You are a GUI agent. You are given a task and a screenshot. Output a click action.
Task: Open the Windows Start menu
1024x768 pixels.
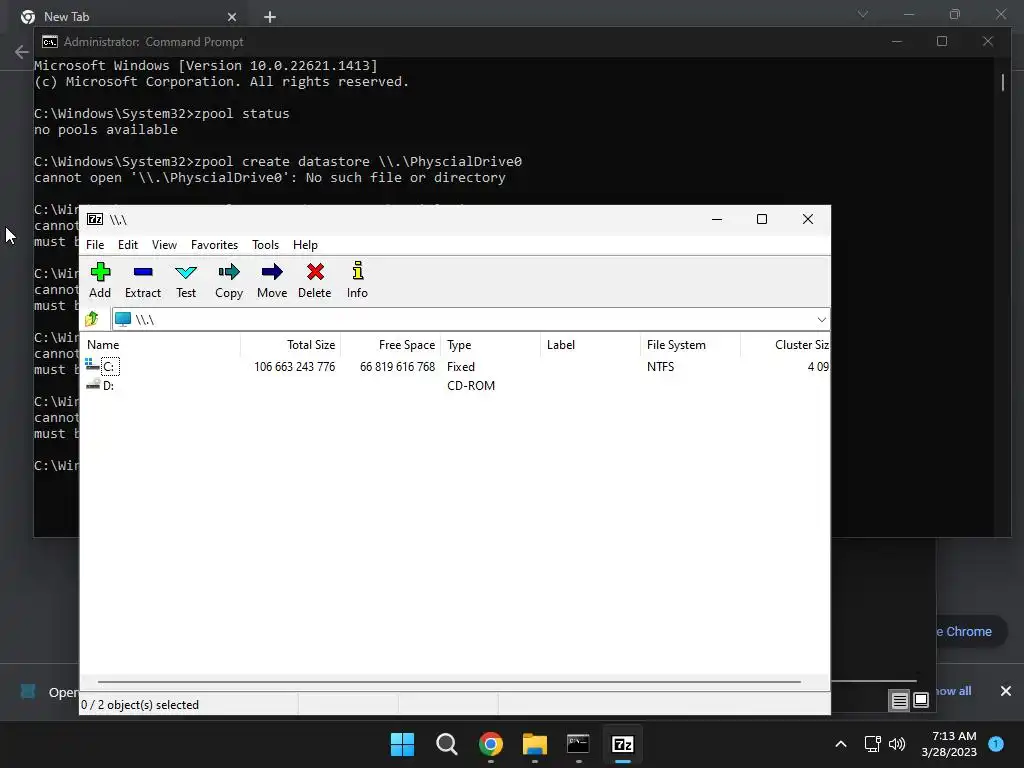(x=402, y=744)
